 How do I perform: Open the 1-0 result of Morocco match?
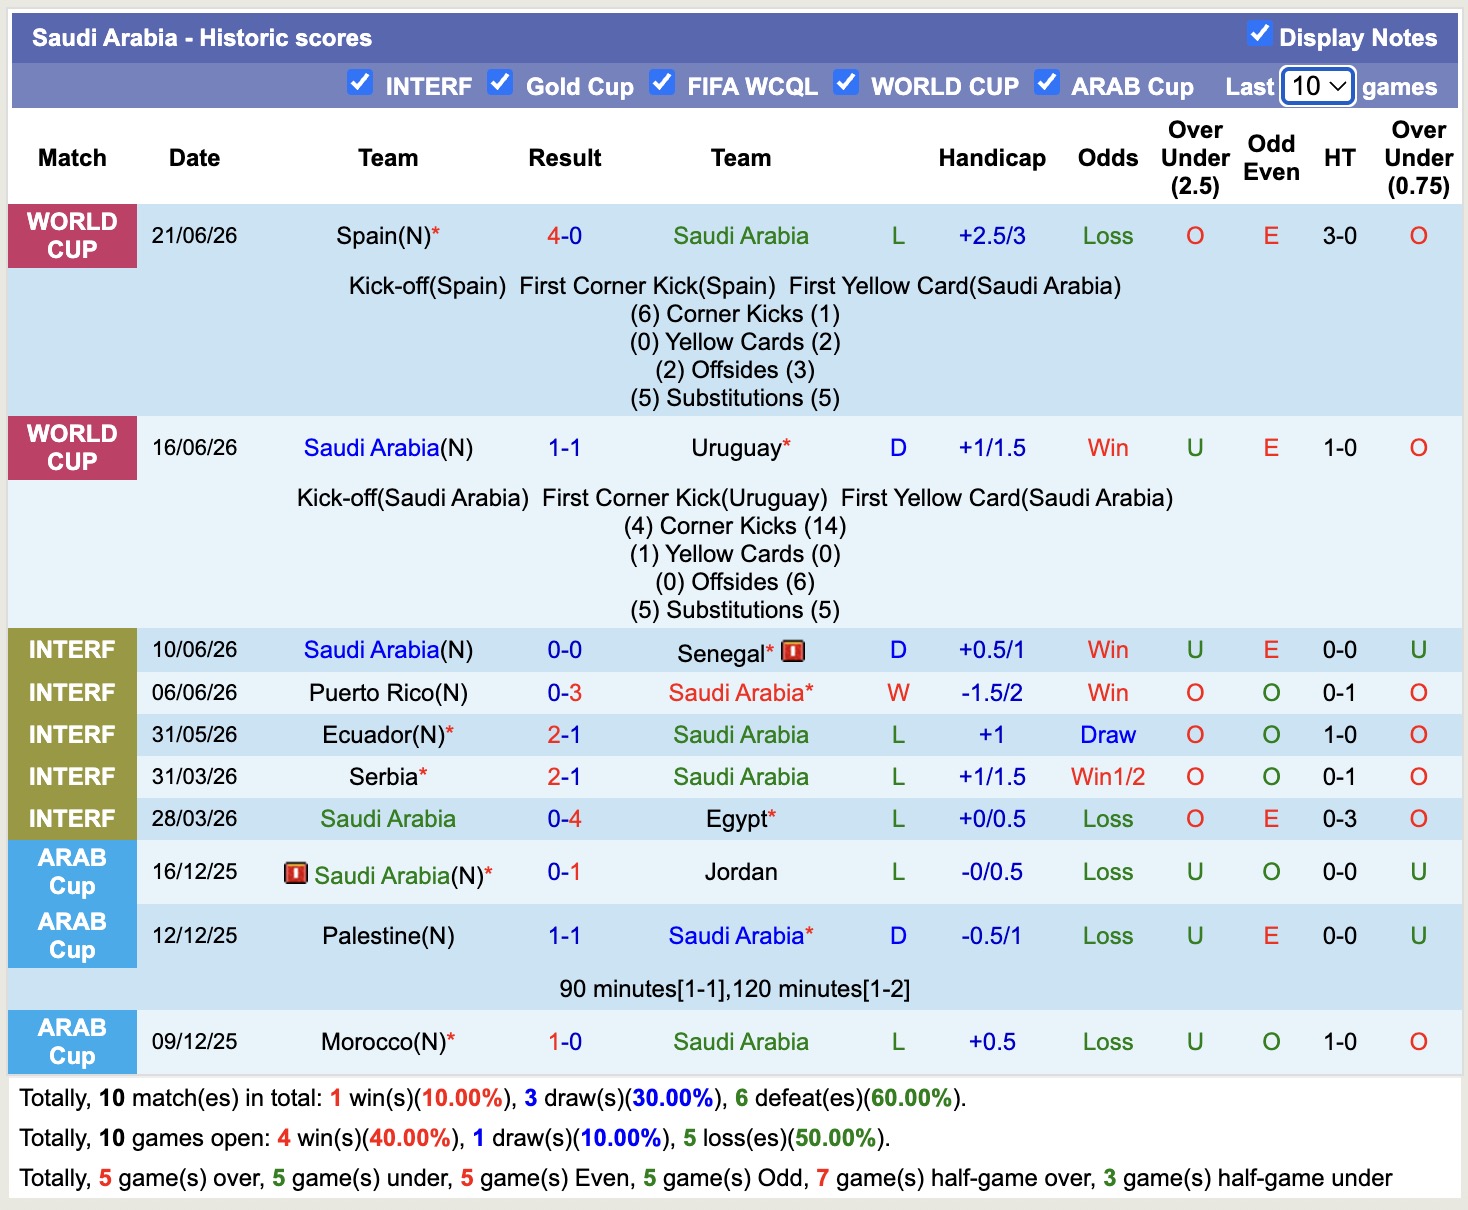tap(565, 1042)
